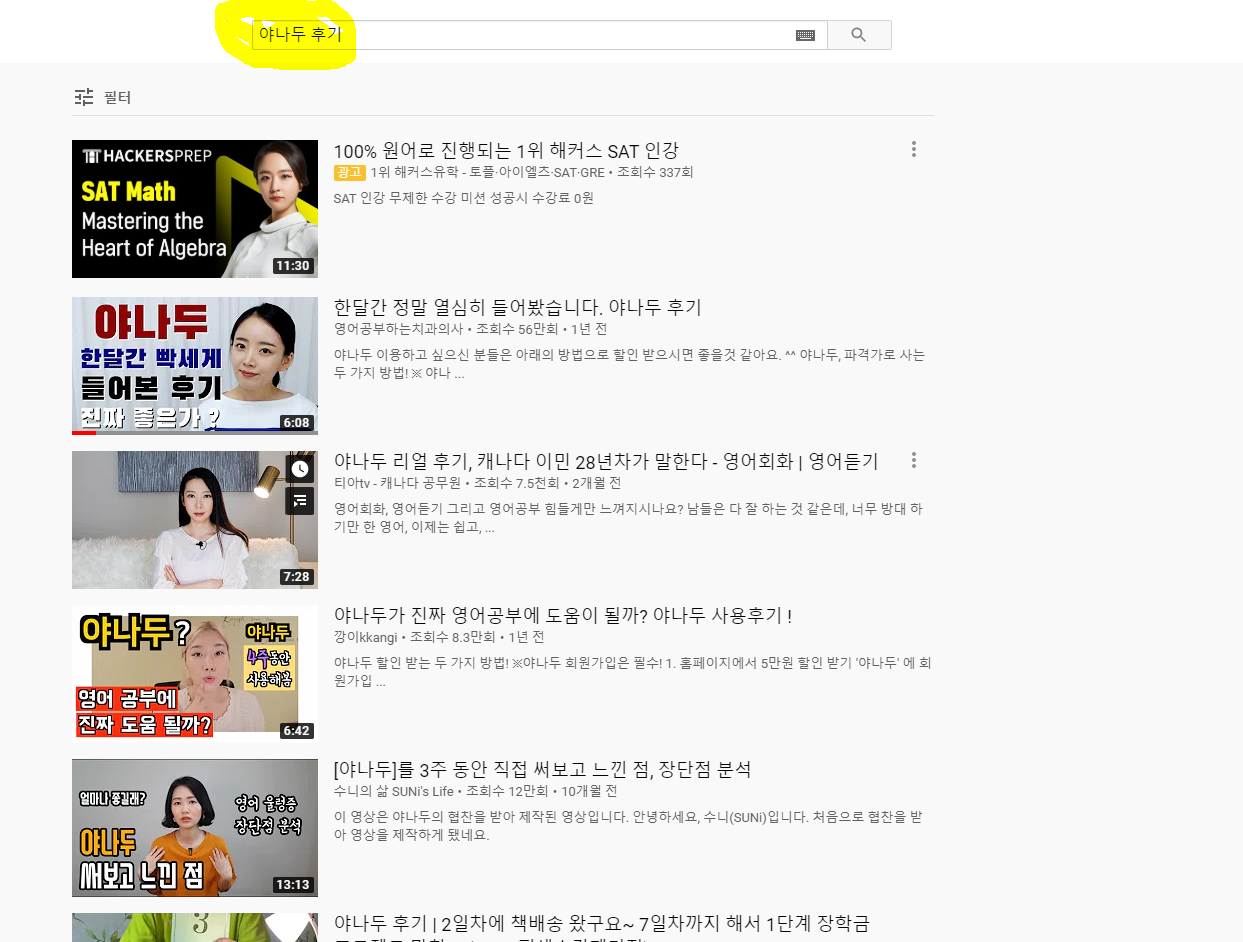Open the 야나두 한달간 빡세게 들어본 후기 thumbnail

tap(195, 365)
